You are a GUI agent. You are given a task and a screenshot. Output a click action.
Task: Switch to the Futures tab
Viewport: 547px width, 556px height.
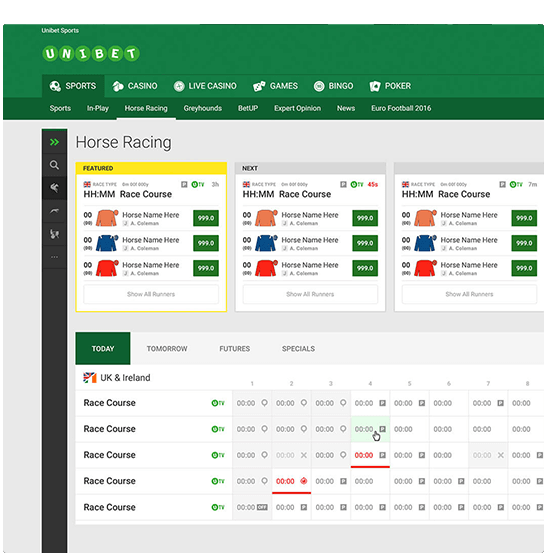[234, 349]
